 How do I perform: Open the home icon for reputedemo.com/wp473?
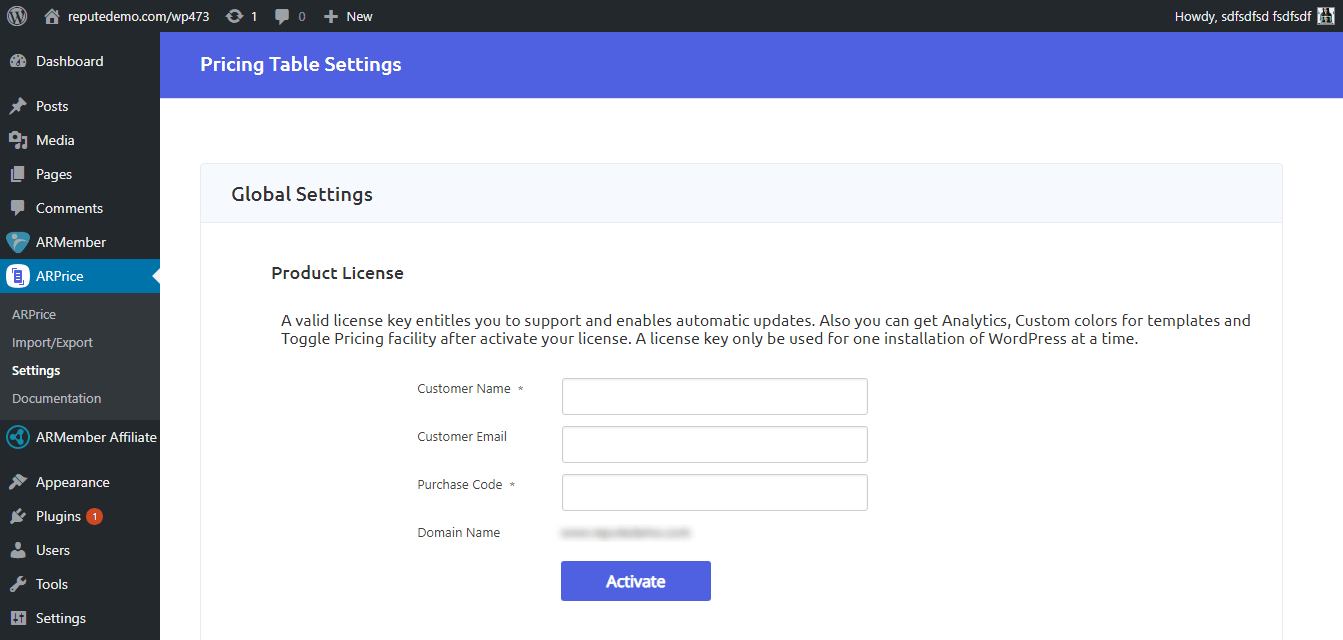tap(52, 16)
